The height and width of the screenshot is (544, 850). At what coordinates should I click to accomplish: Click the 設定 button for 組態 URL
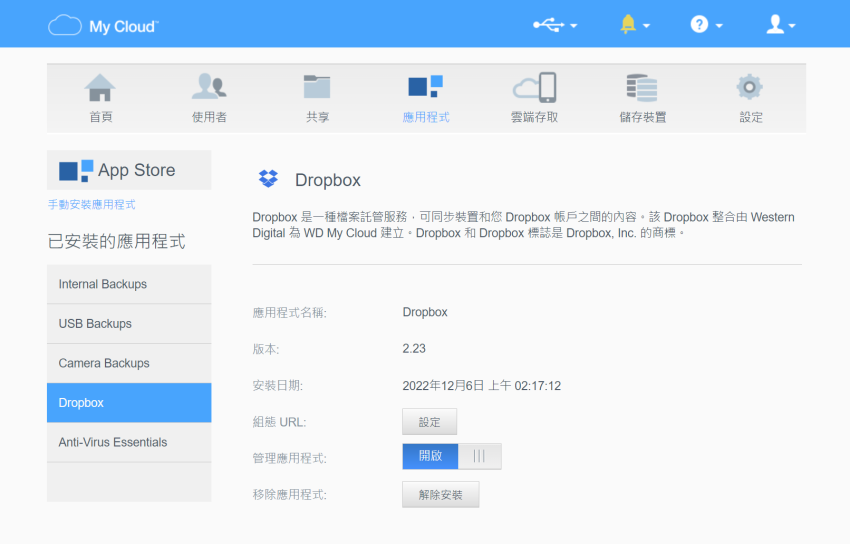pos(429,422)
